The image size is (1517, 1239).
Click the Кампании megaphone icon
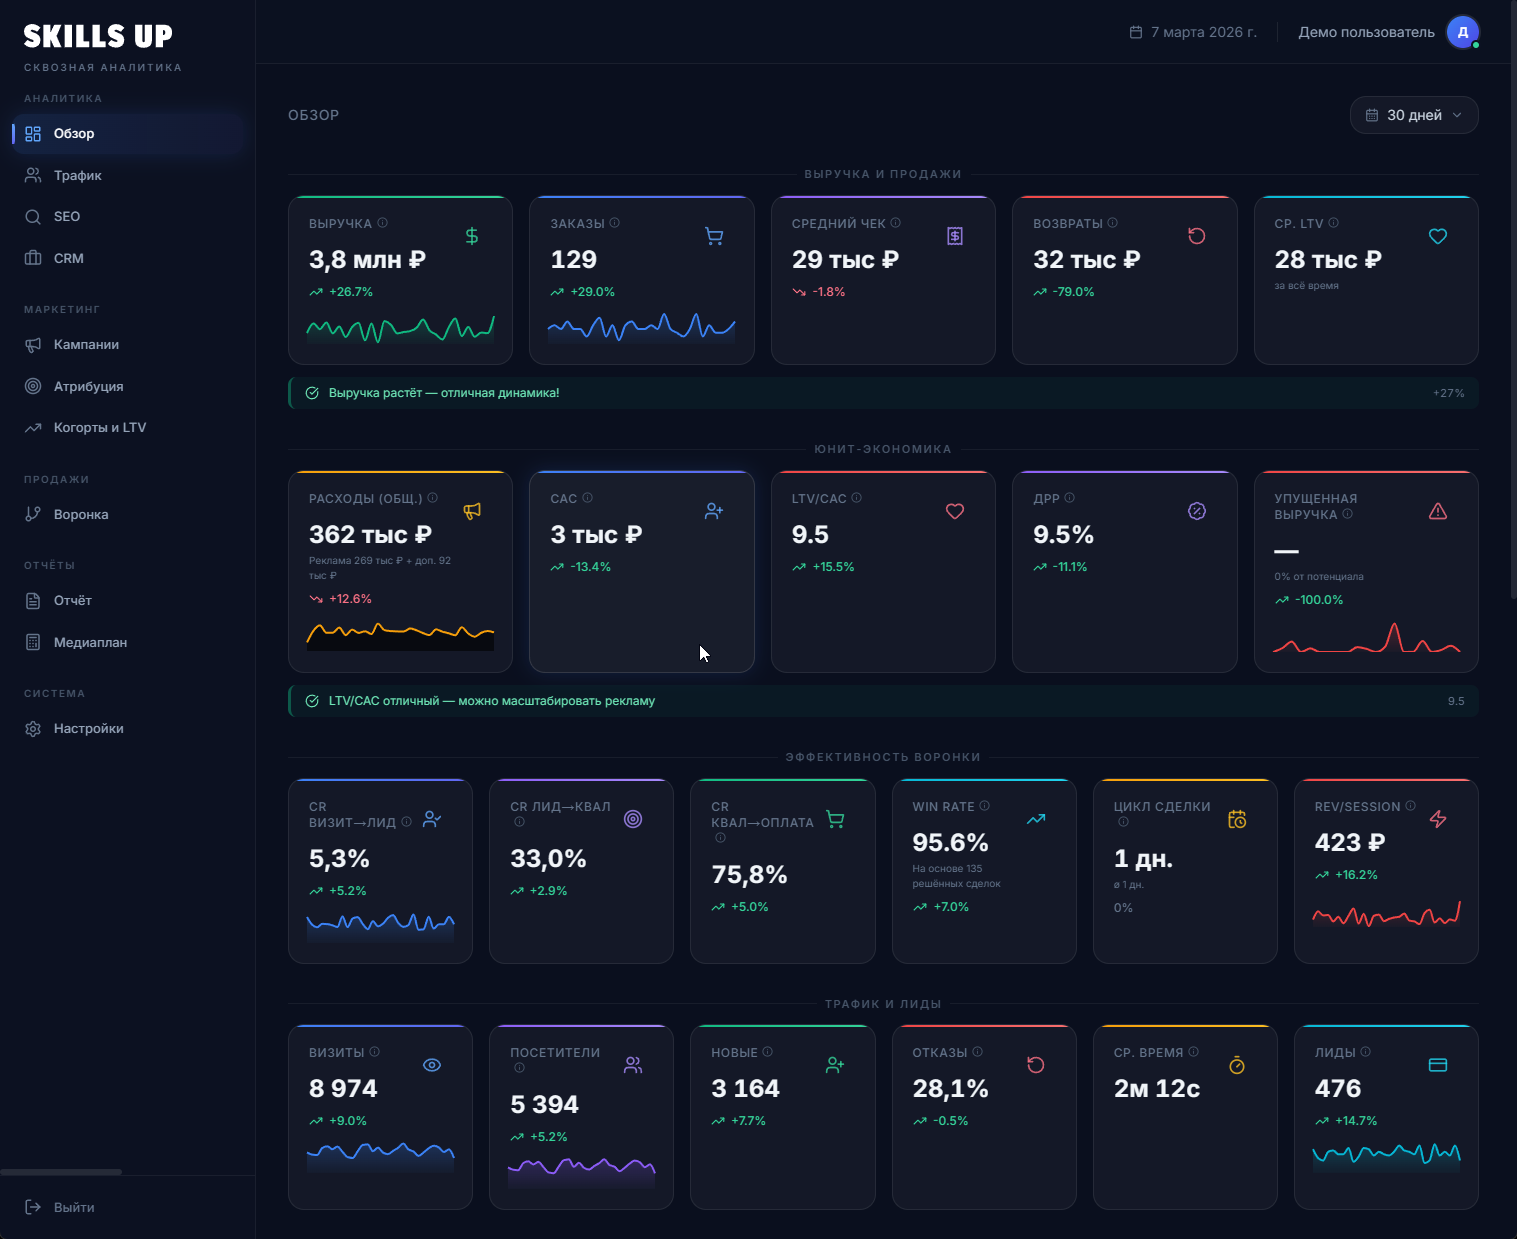point(32,344)
